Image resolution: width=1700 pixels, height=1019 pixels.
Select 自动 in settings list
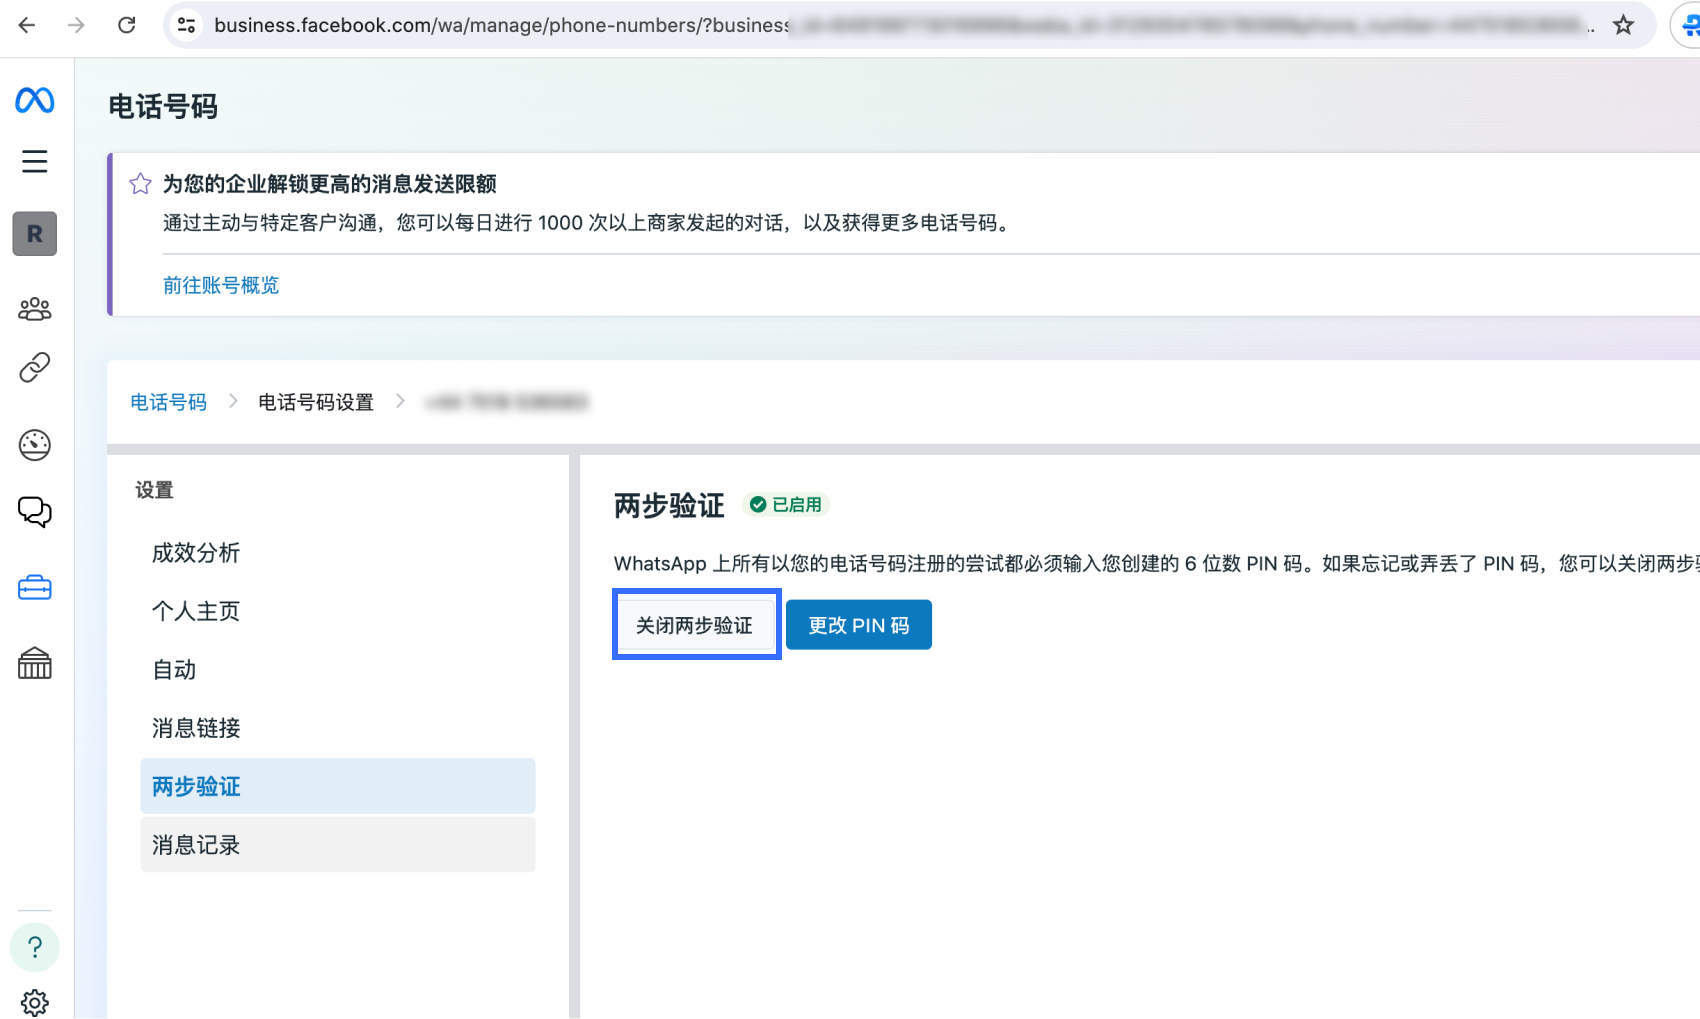click(338, 670)
